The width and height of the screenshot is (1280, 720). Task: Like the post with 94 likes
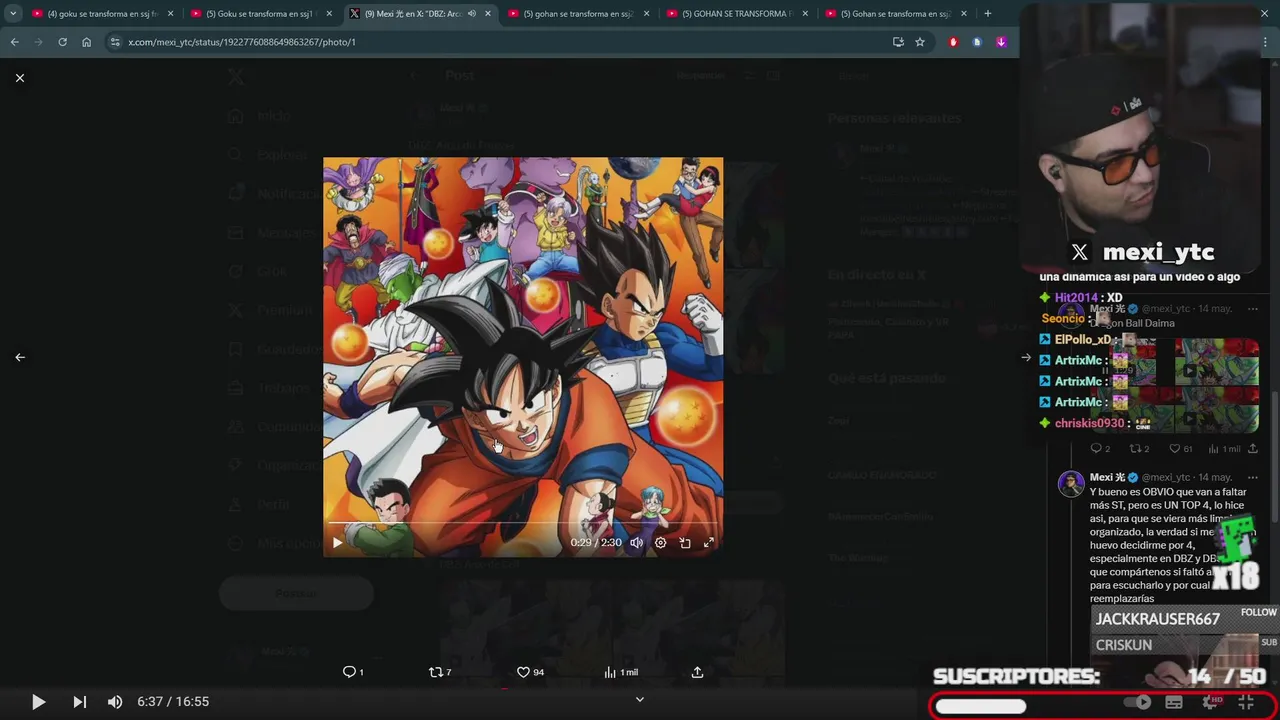[530, 672]
